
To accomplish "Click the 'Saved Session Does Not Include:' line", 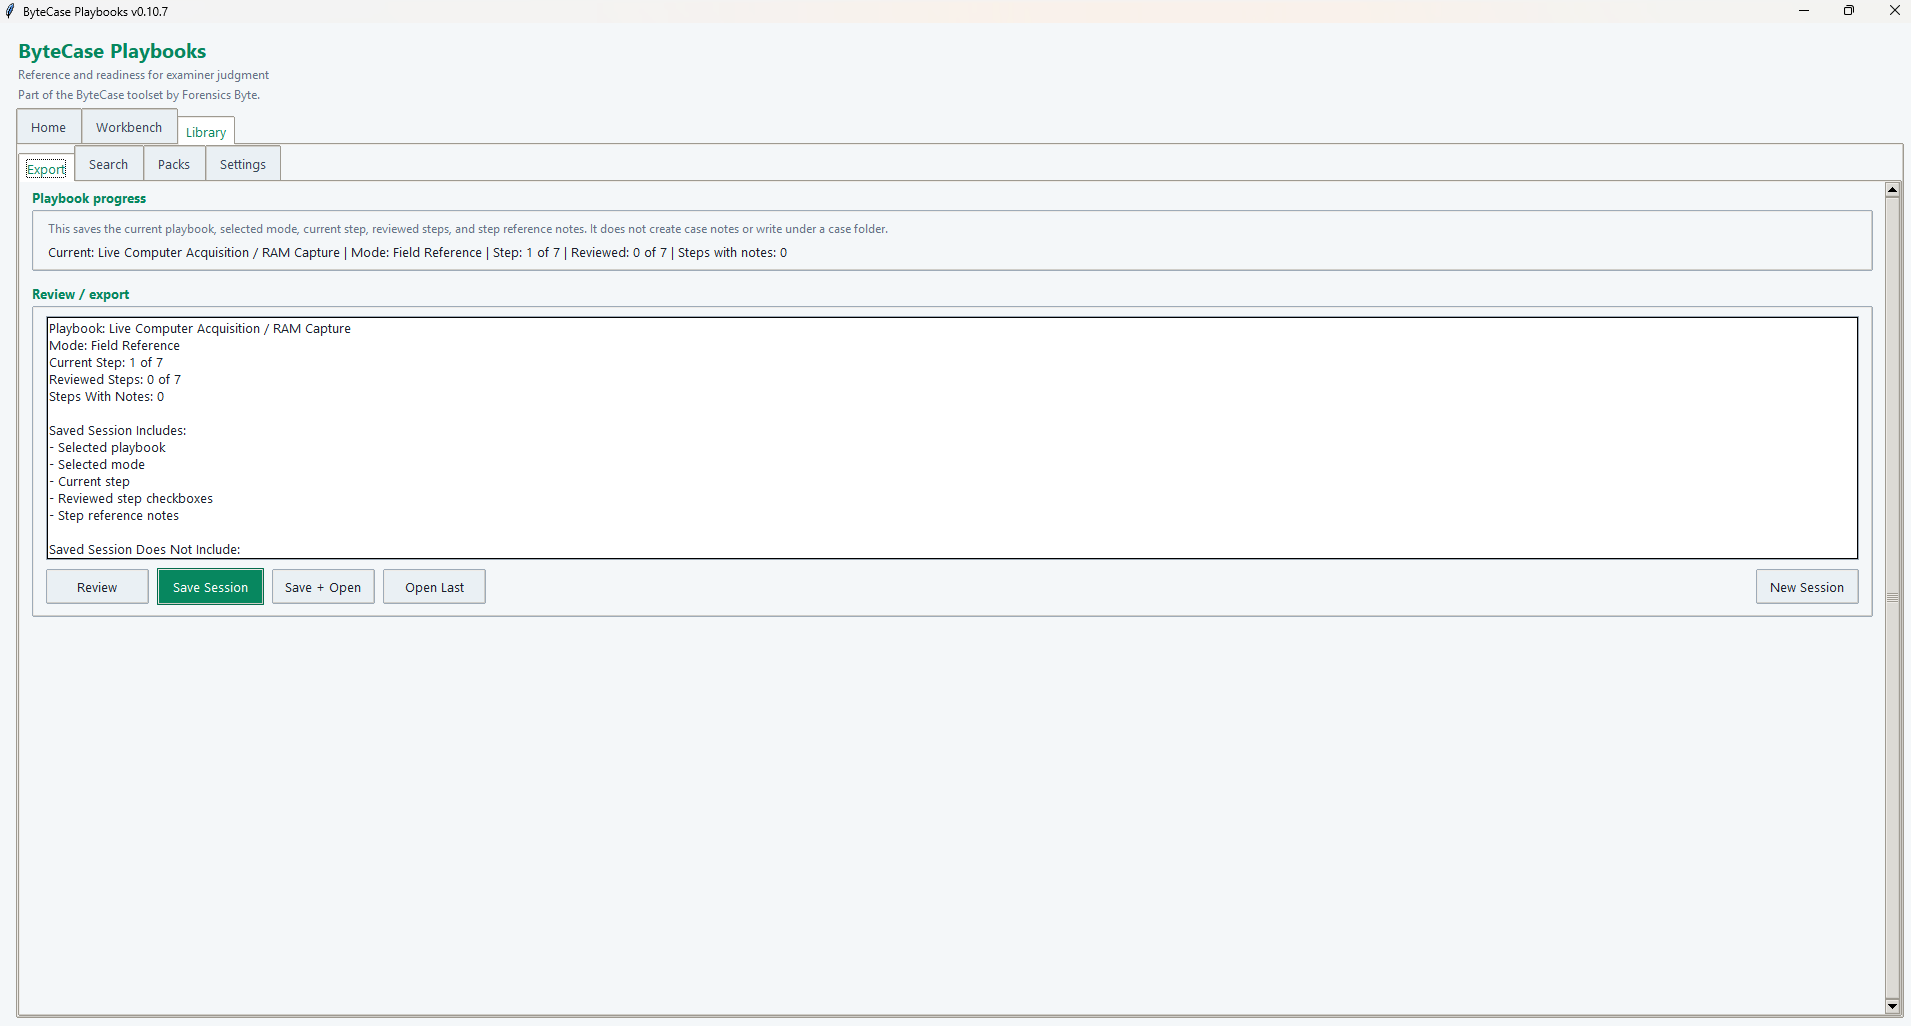I will click(145, 549).
